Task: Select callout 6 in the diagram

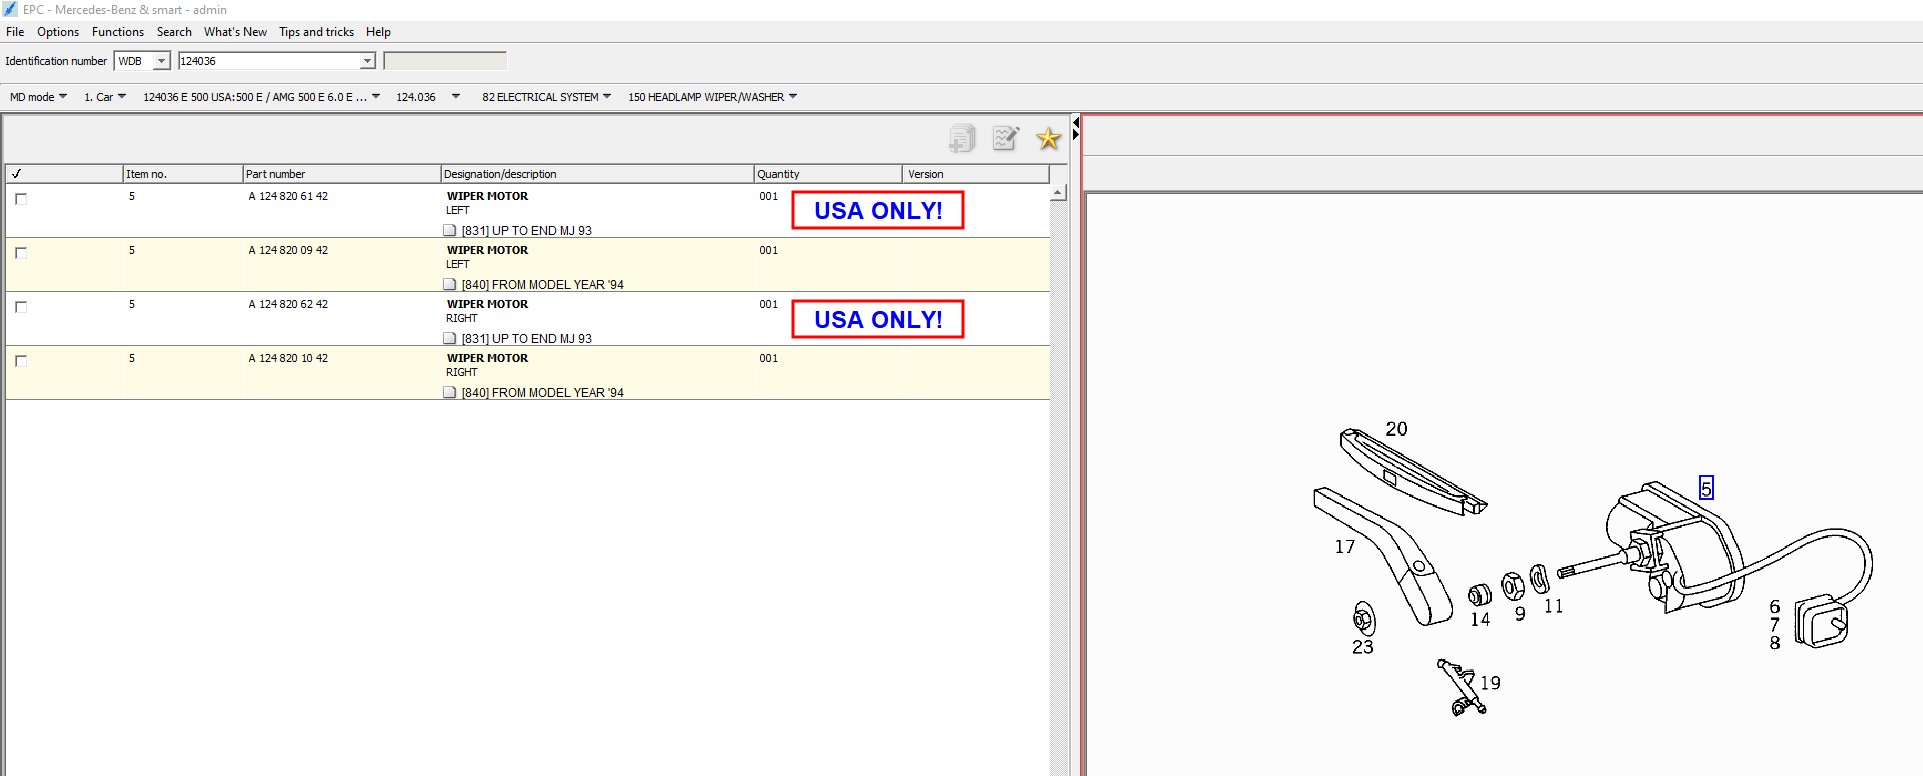Action: click(x=1775, y=607)
